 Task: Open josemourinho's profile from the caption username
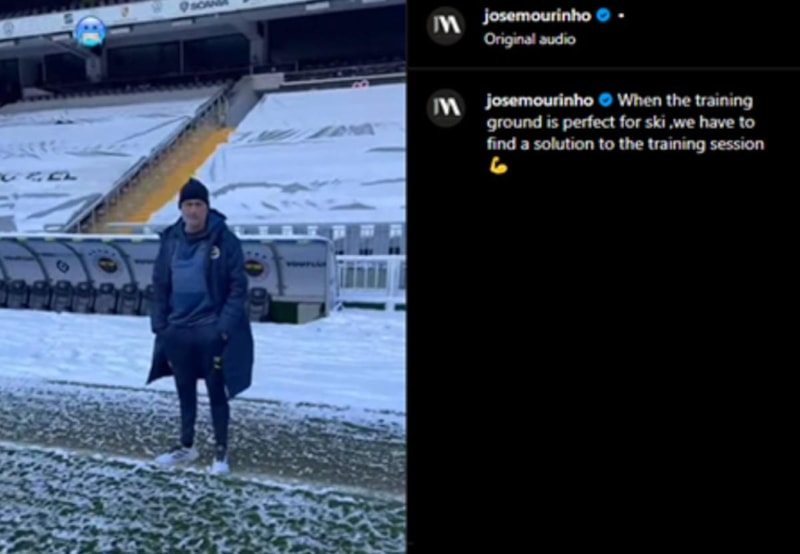[x=540, y=100]
